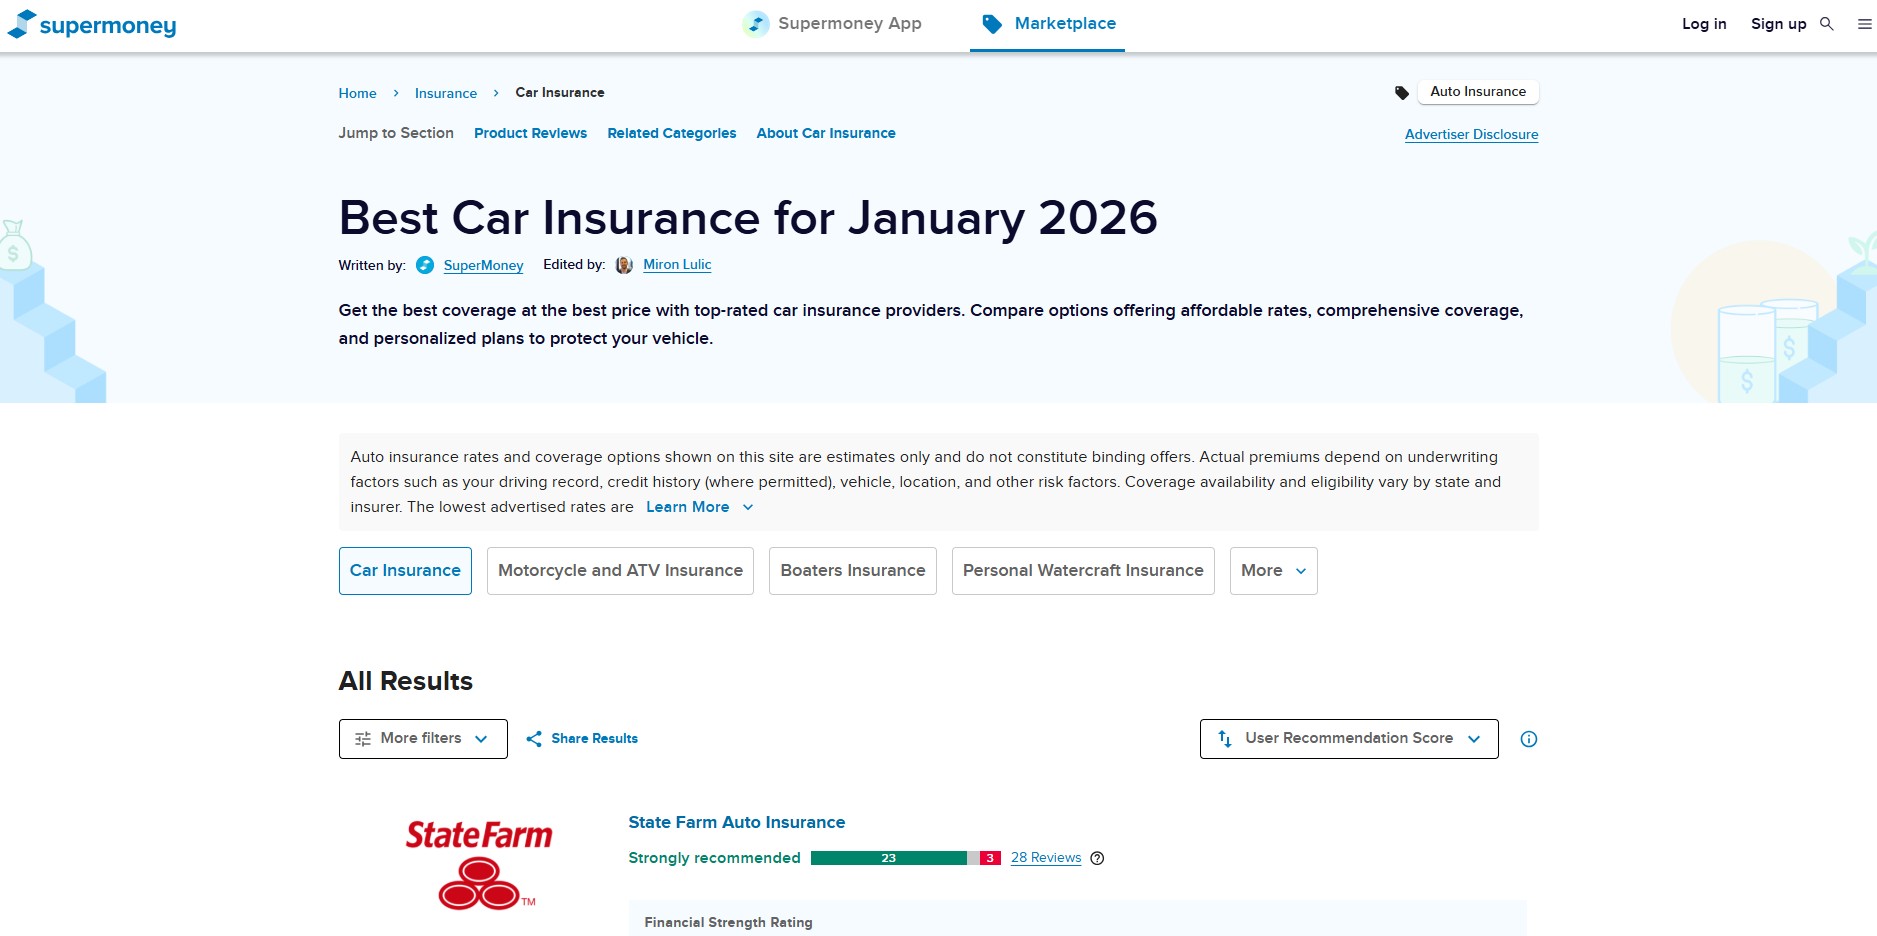Select Personal Watercraft Insurance tab
Image resolution: width=1877 pixels, height=936 pixels.
click(1083, 571)
